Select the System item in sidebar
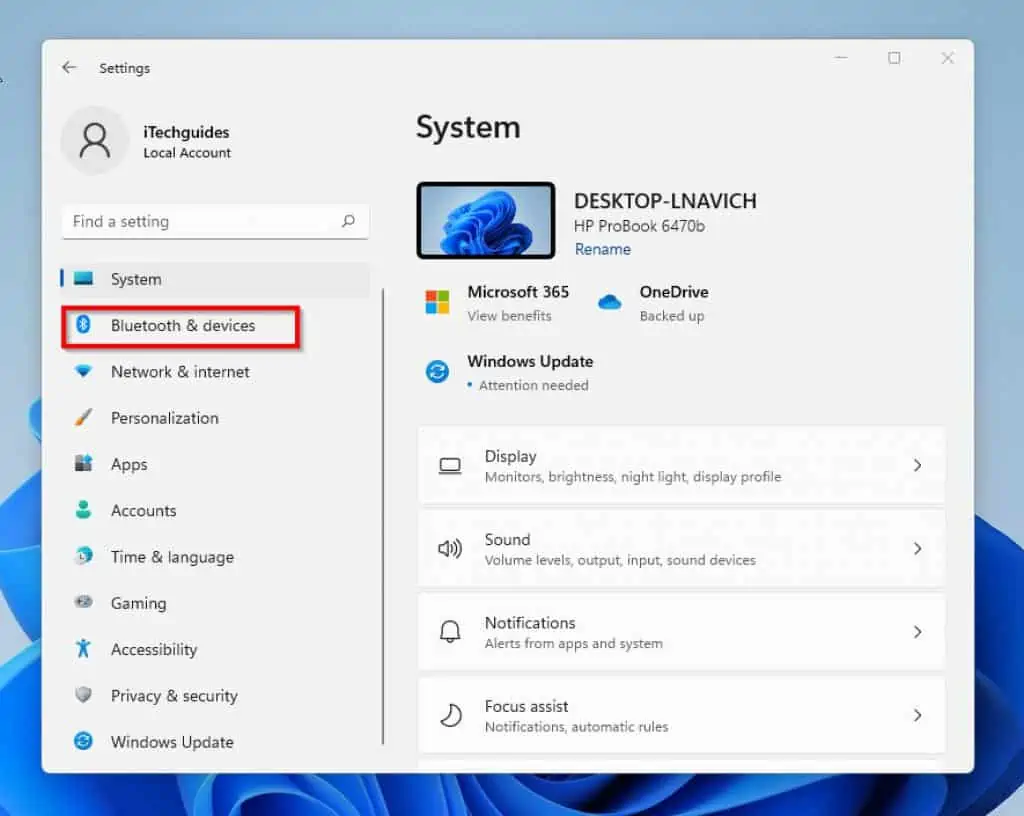This screenshot has width=1024, height=816. [x=136, y=279]
